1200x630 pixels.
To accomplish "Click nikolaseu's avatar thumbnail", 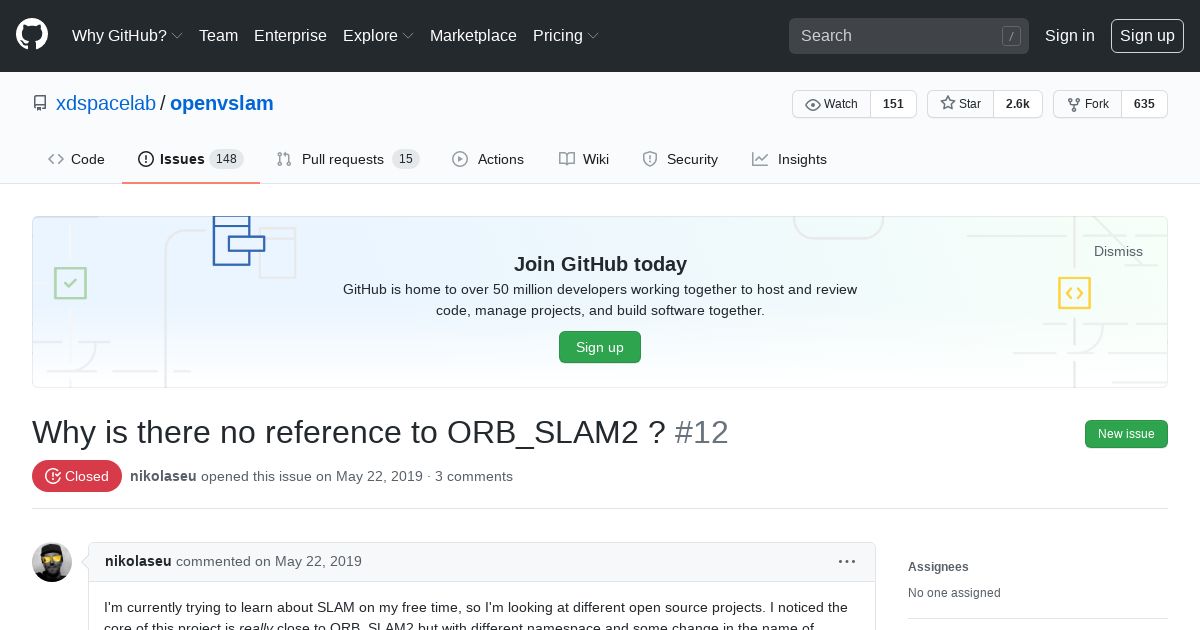I will [52, 562].
